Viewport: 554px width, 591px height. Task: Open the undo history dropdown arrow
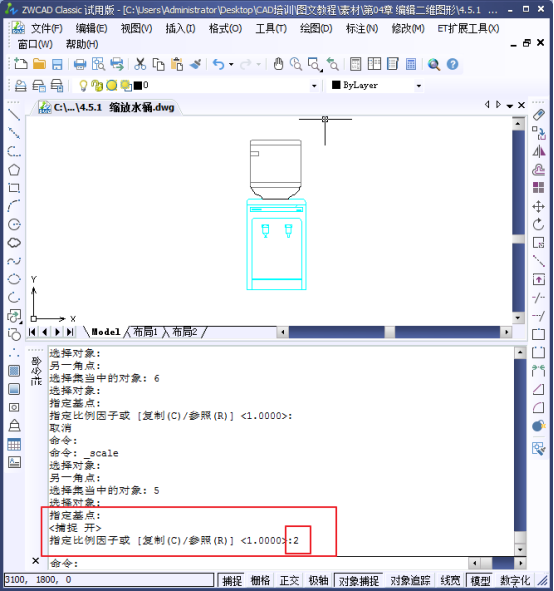tap(231, 64)
